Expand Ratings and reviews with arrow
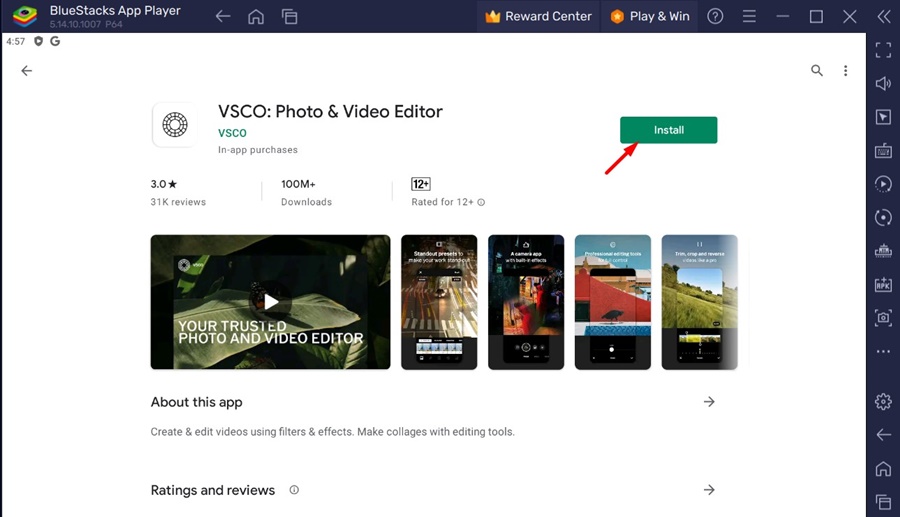 (x=709, y=489)
